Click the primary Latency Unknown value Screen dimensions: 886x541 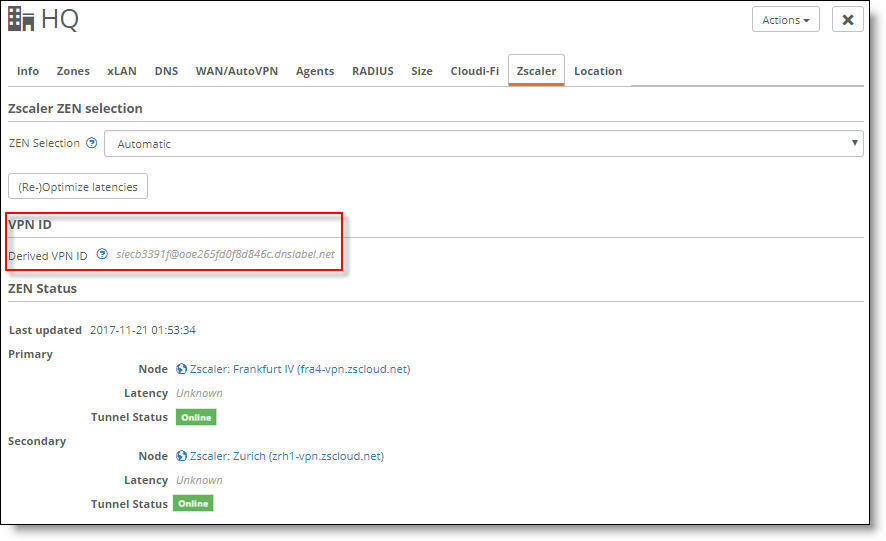[x=199, y=393]
